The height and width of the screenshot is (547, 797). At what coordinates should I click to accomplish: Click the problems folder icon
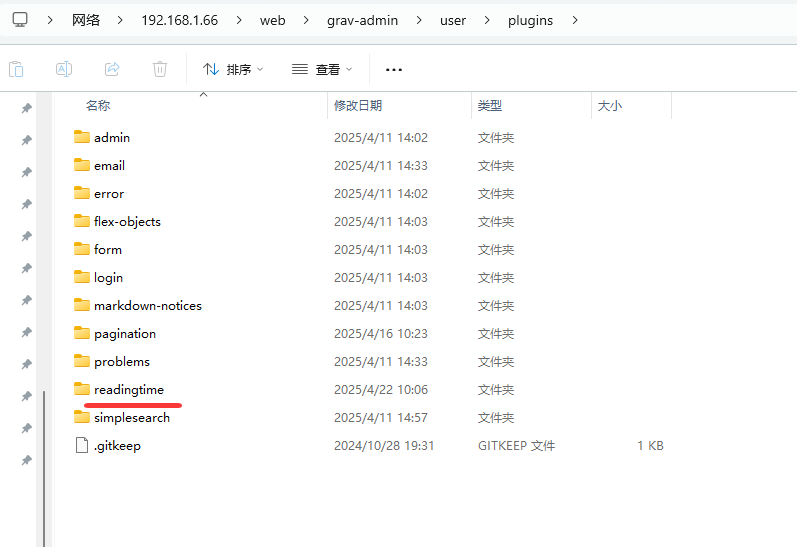(82, 360)
